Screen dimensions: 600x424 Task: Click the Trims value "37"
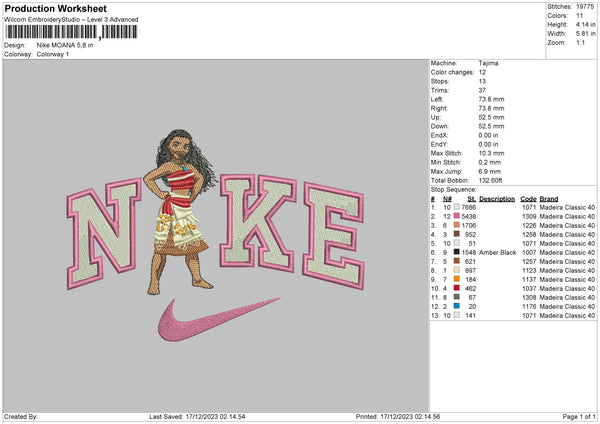click(482, 90)
